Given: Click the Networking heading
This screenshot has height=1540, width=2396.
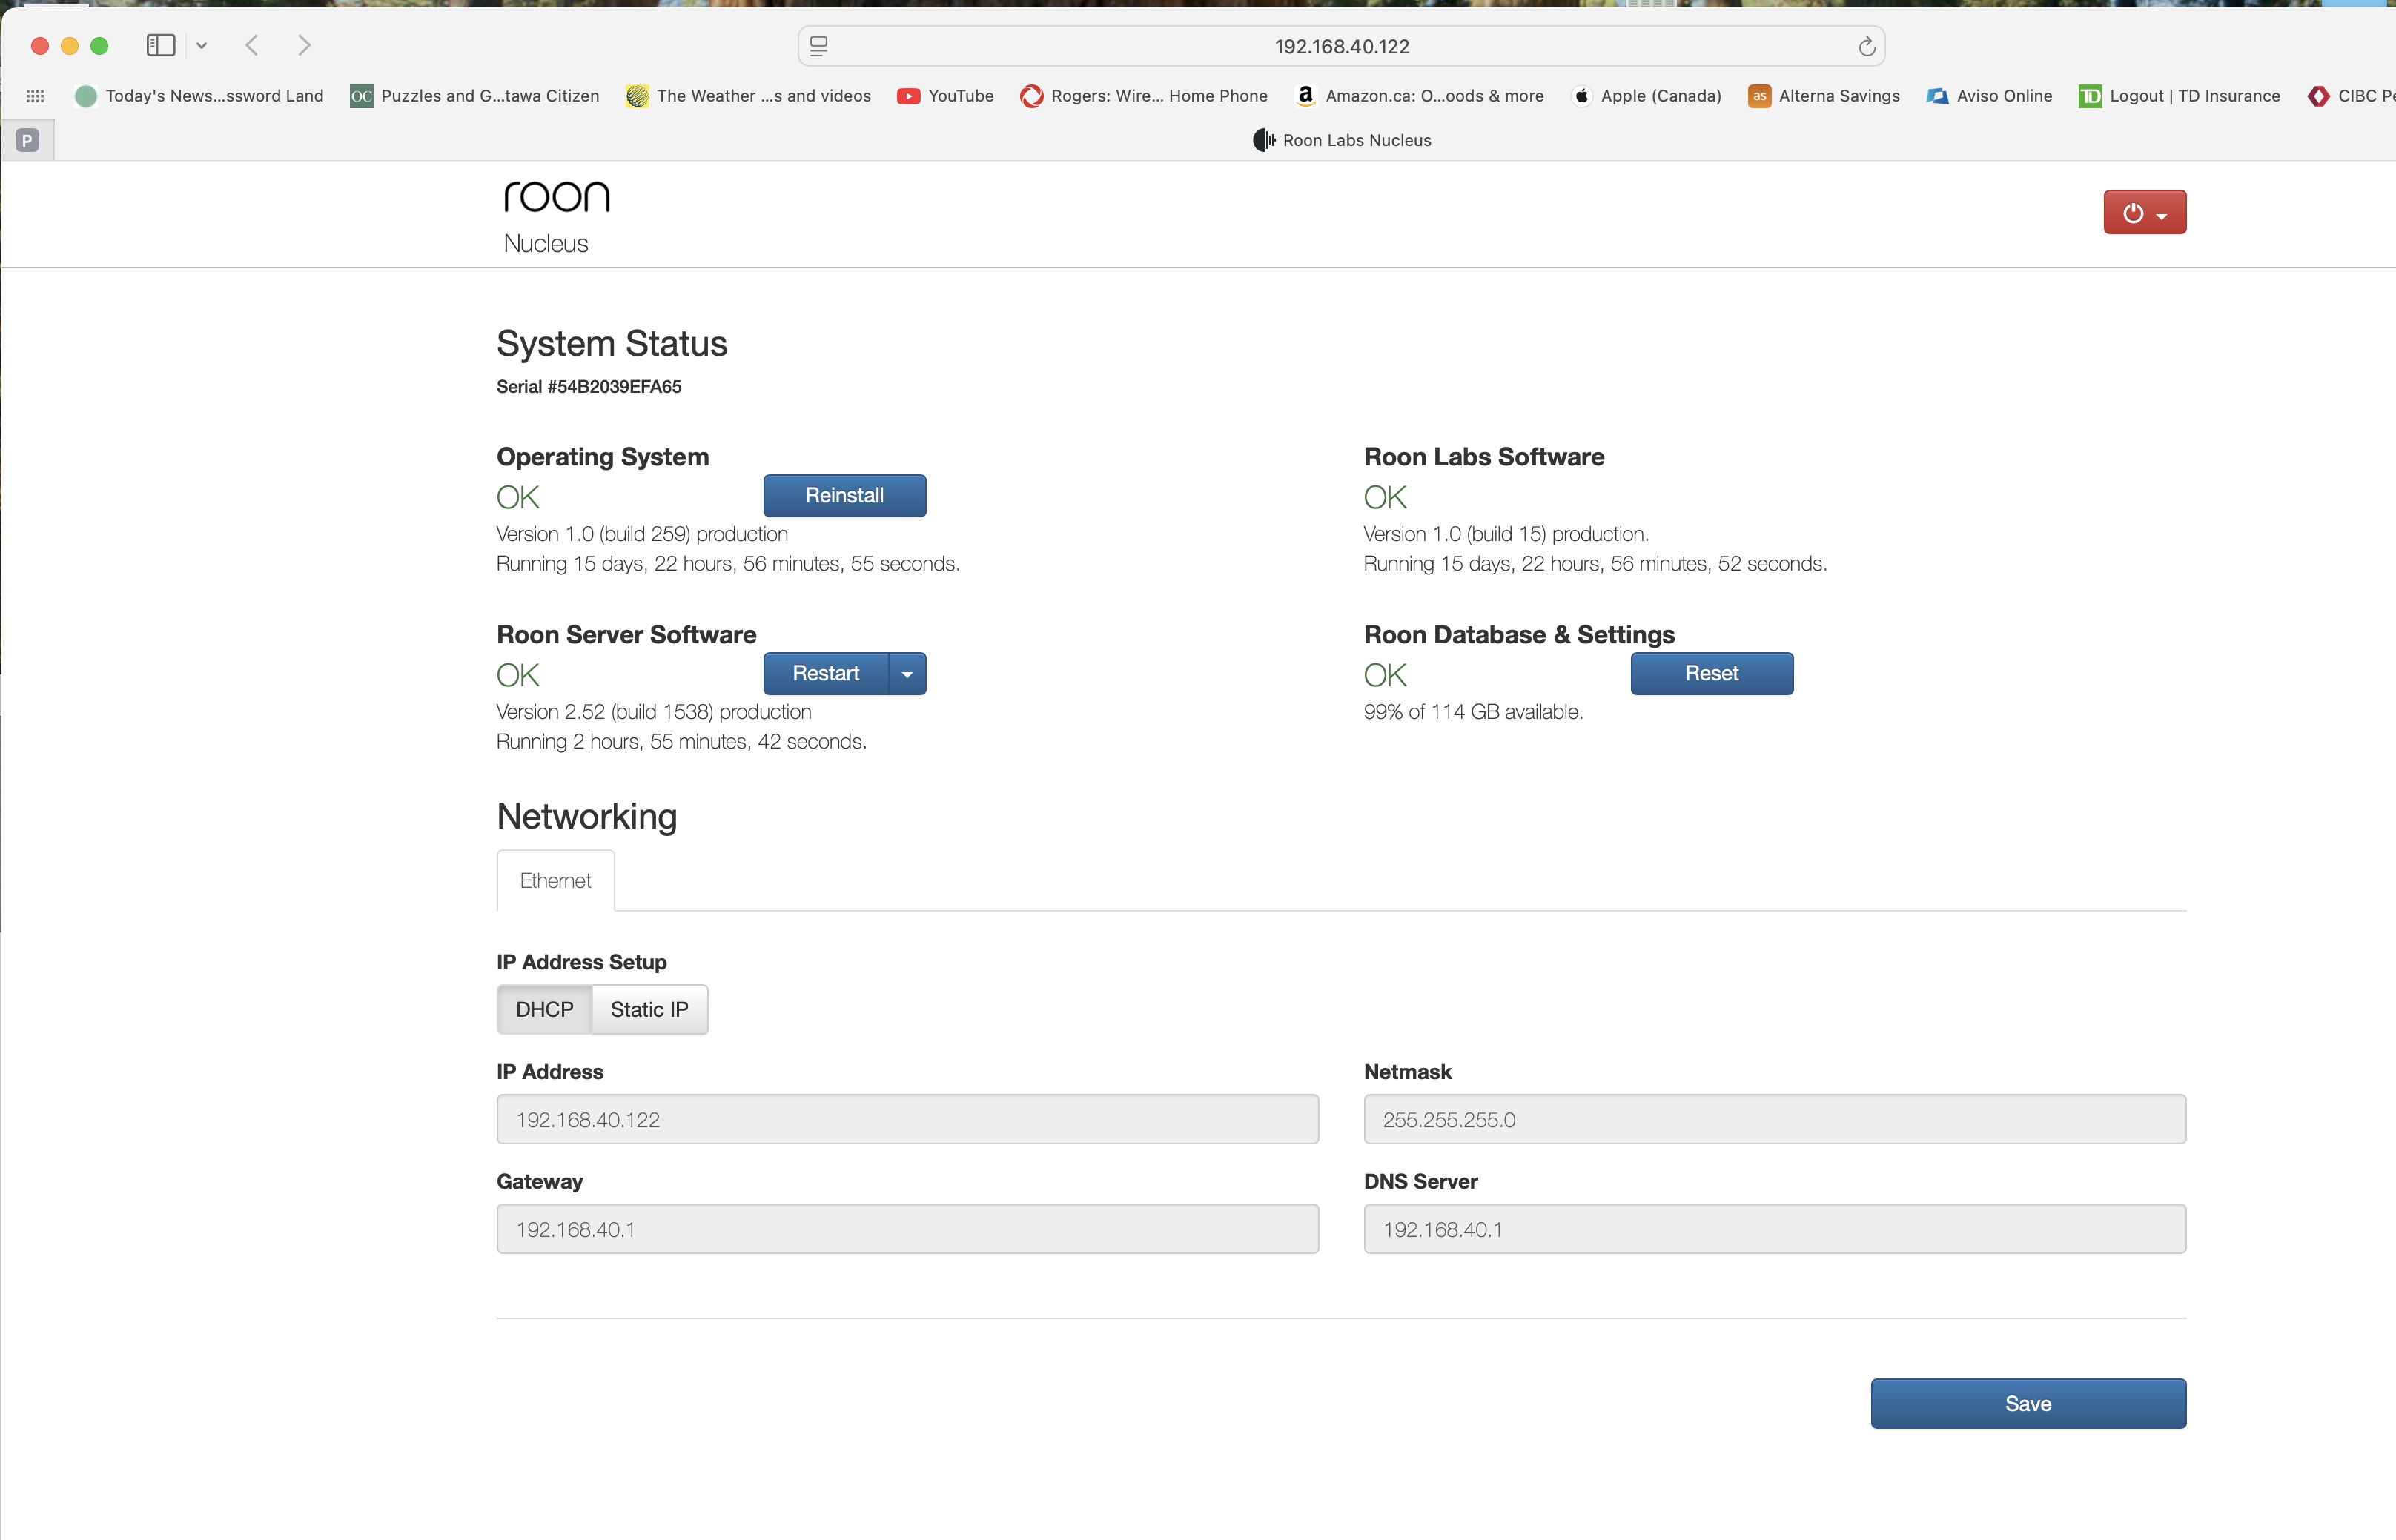Looking at the screenshot, I should click(x=587, y=816).
